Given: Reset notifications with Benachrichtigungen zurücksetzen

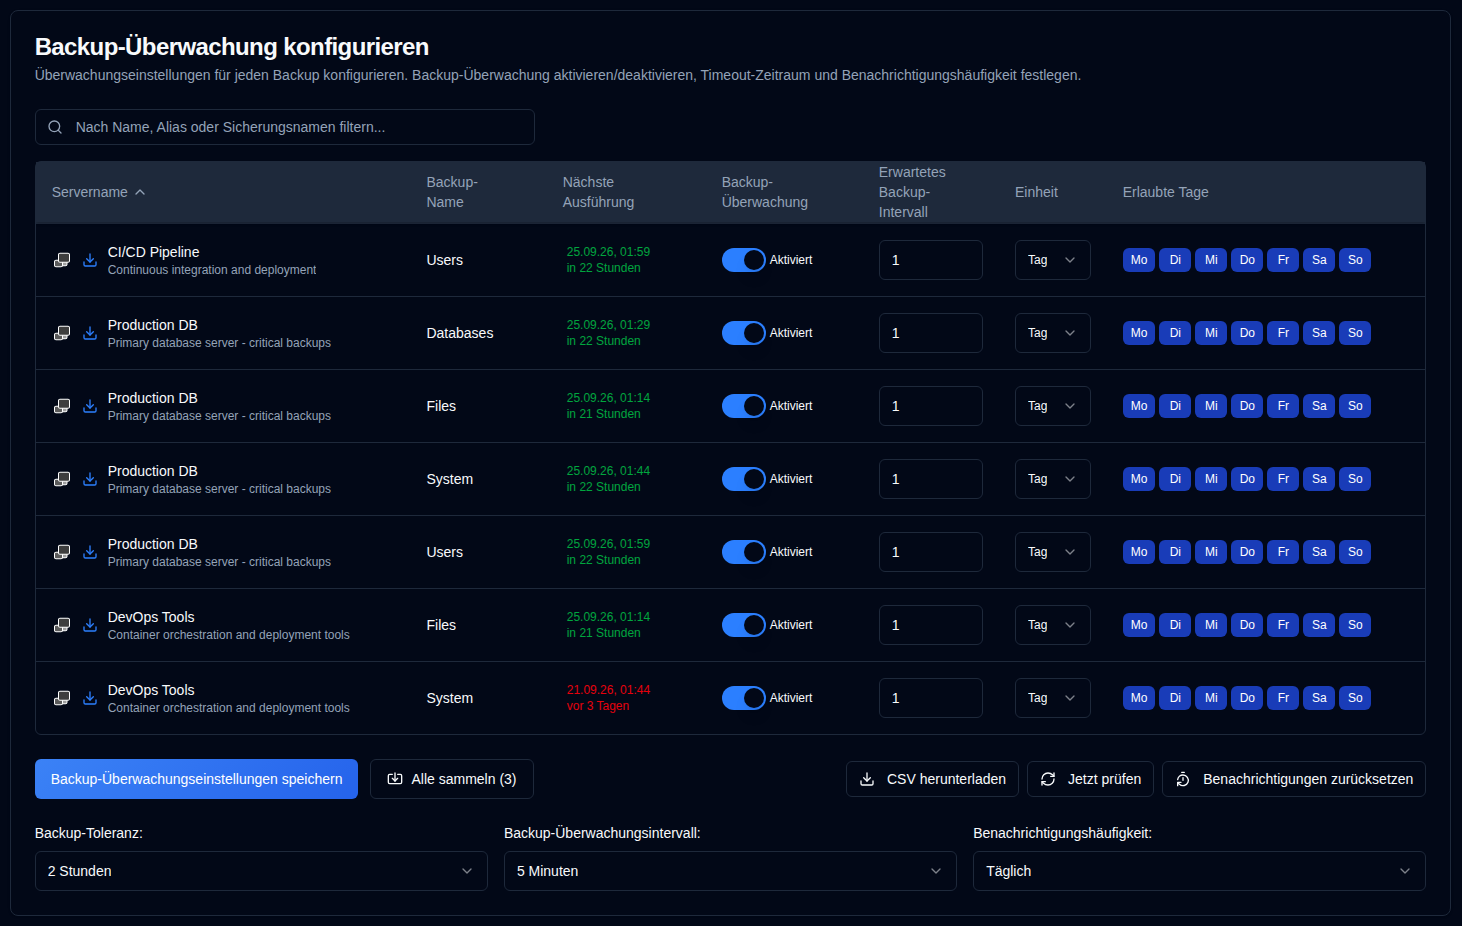Looking at the screenshot, I should point(1294,779).
